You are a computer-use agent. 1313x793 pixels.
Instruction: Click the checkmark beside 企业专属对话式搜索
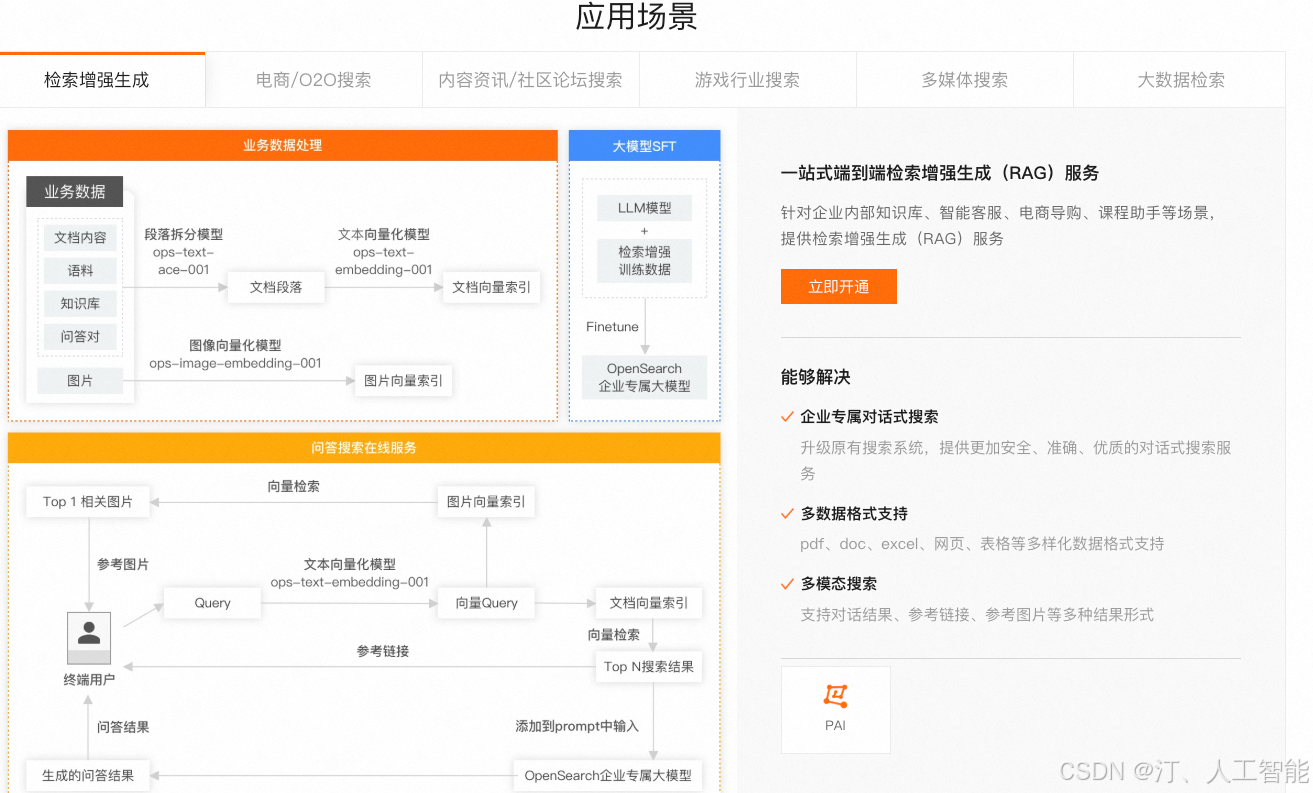(788, 416)
